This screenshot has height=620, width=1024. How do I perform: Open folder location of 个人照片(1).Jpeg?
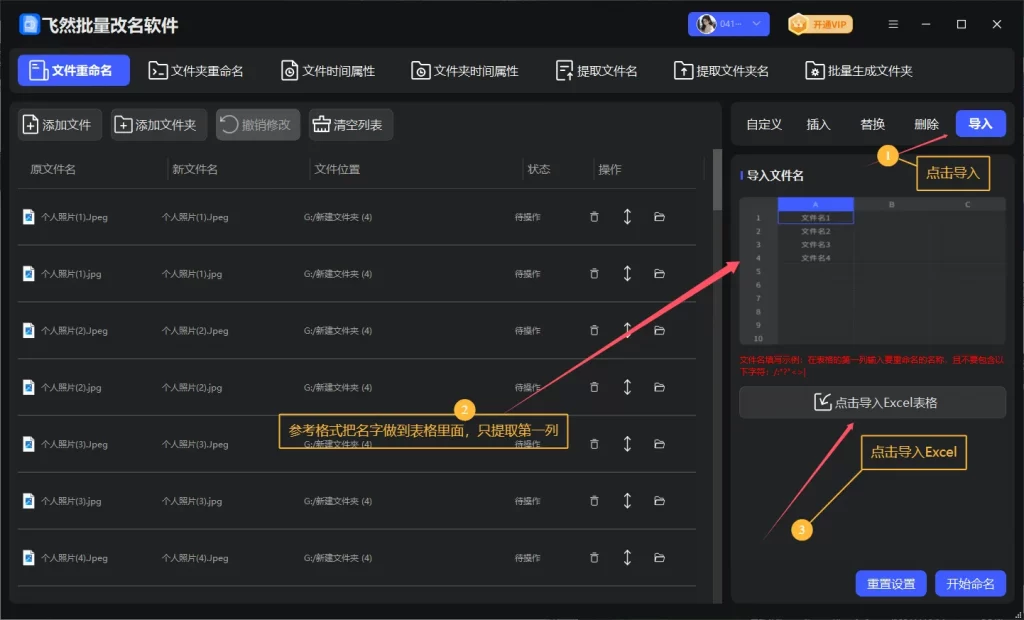(659, 217)
